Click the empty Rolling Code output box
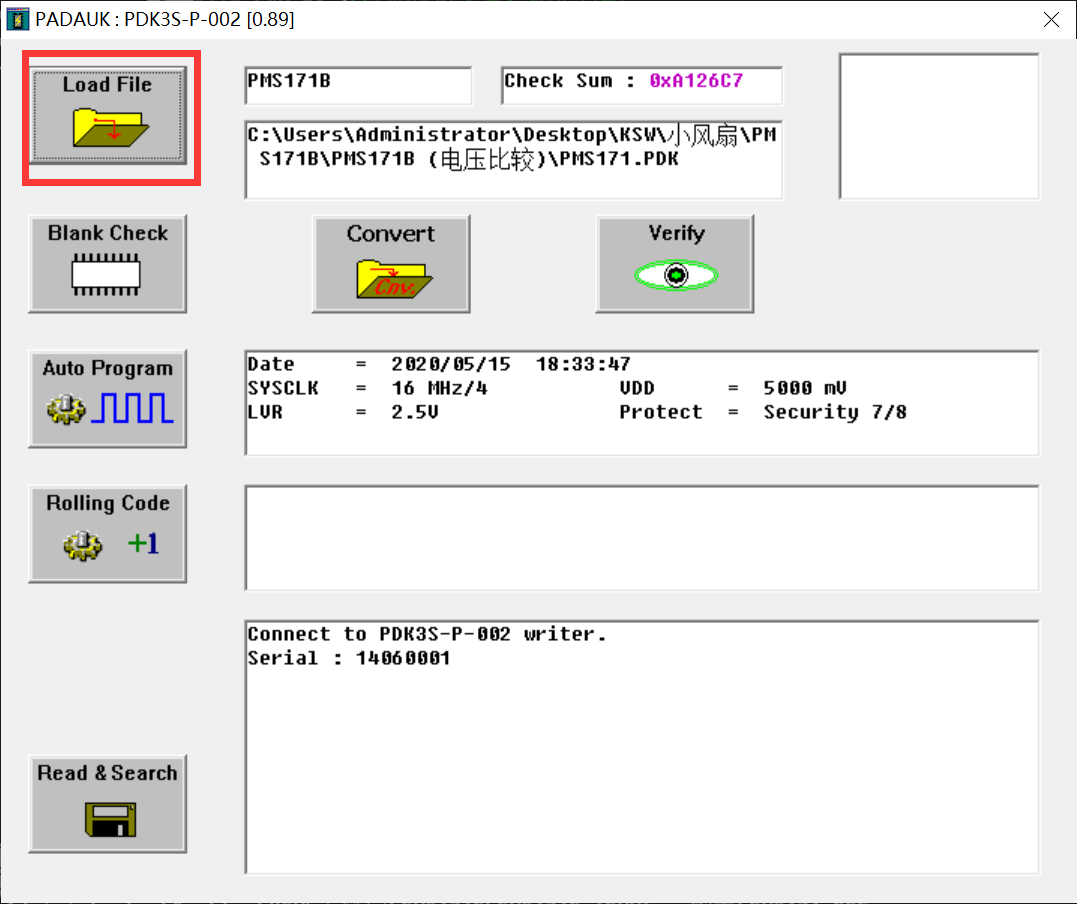Screen dimensions: 1077x904 (x=642, y=538)
